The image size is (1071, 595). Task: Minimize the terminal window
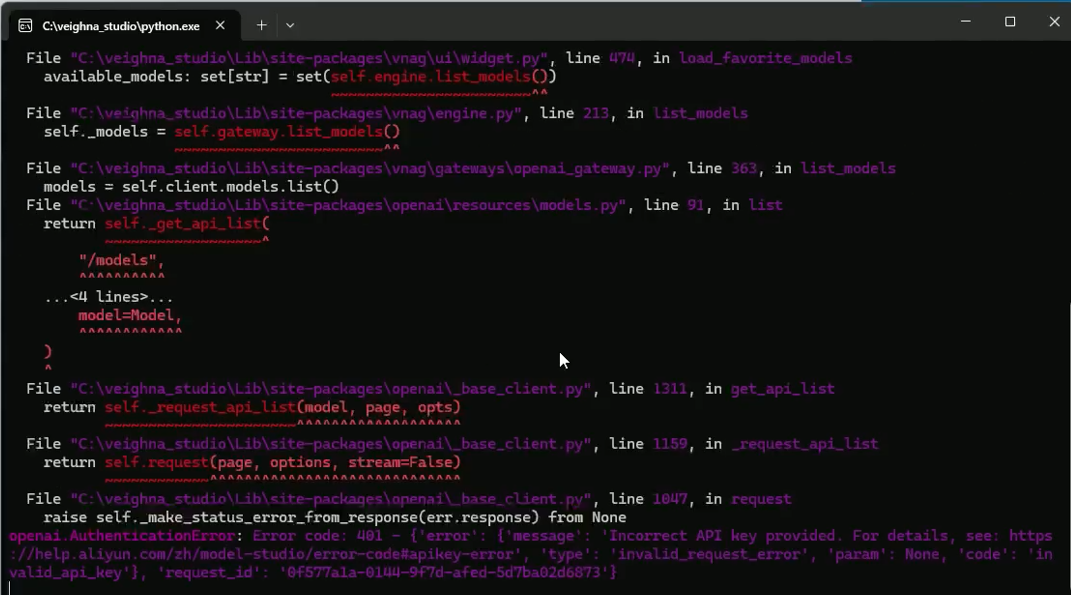(x=966, y=22)
